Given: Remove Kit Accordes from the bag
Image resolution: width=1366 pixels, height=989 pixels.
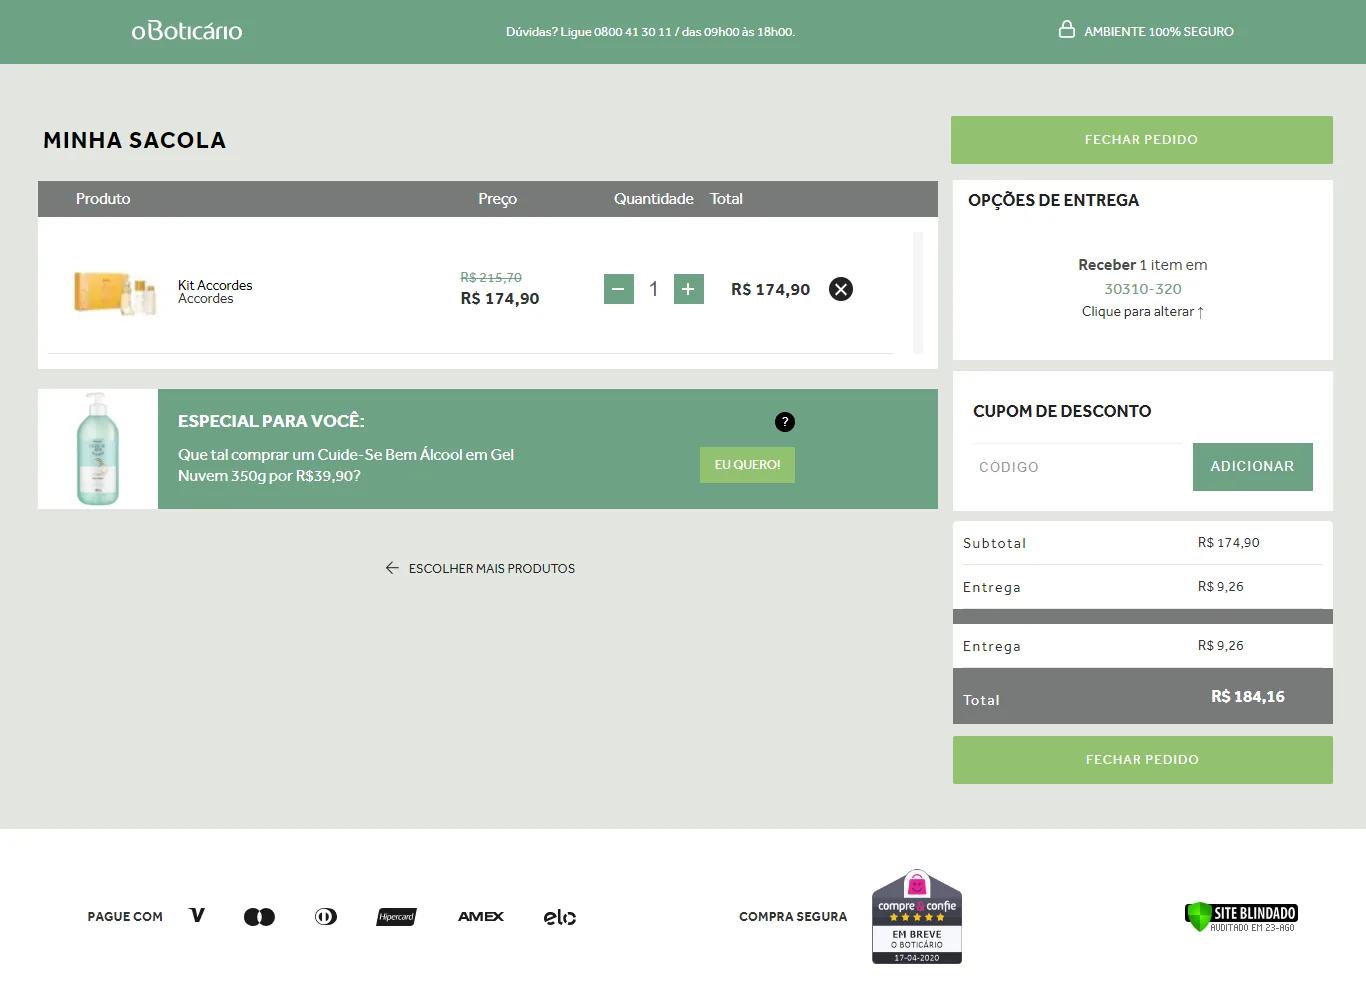Looking at the screenshot, I should click(841, 289).
